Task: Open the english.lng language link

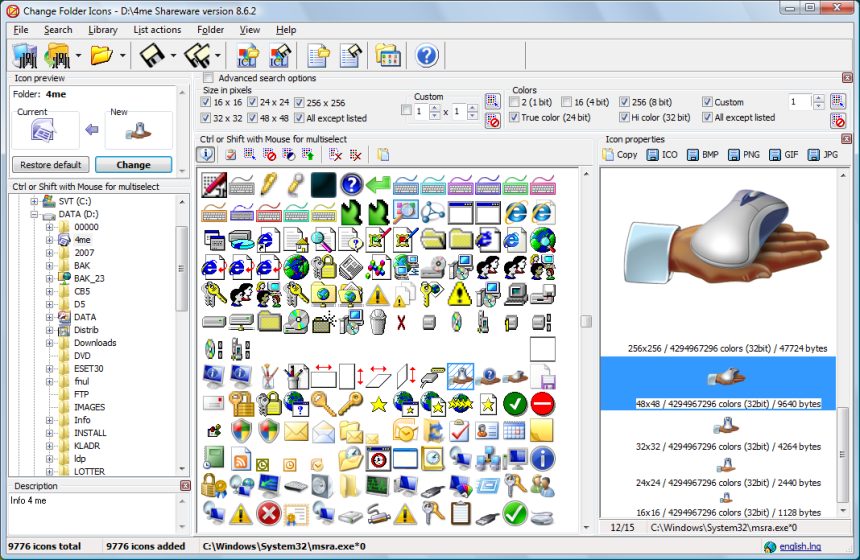Action: 800,546
